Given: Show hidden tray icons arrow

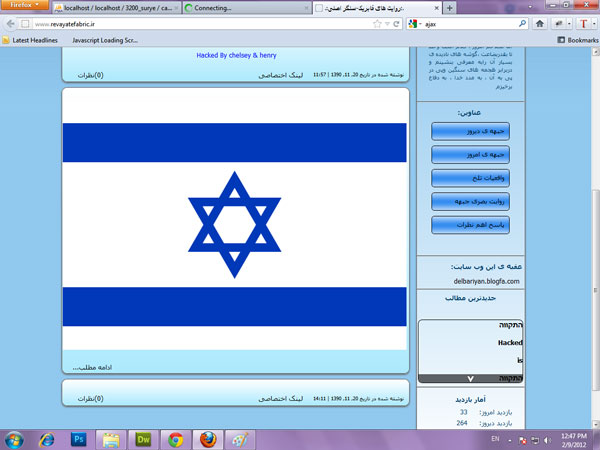Looking at the screenshot, I should pyautogui.click(x=510, y=440).
